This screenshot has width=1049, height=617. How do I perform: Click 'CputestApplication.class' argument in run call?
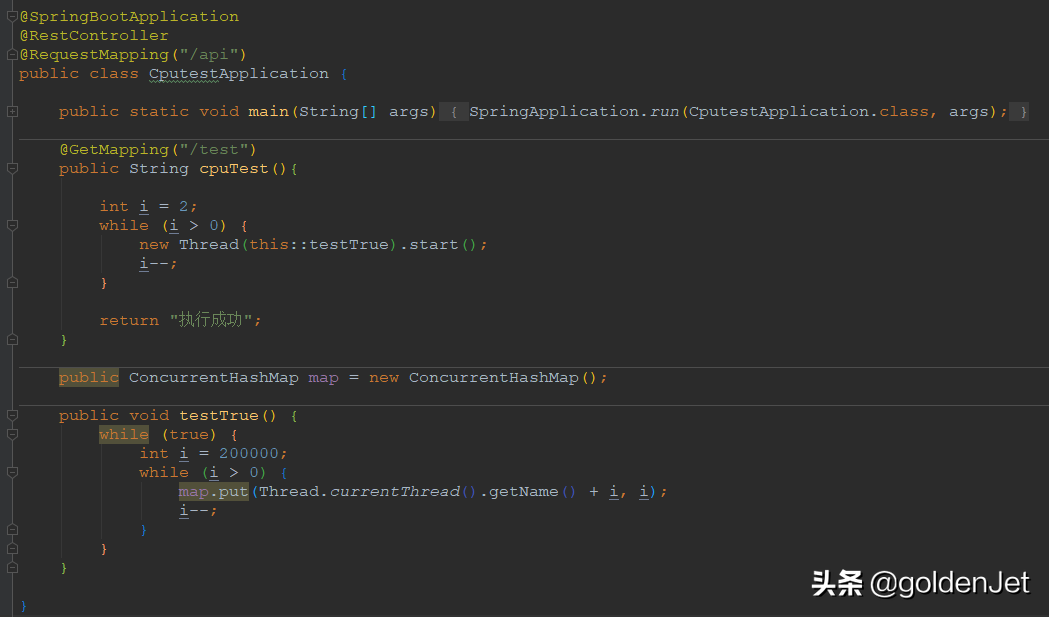(x=809, y=112)
